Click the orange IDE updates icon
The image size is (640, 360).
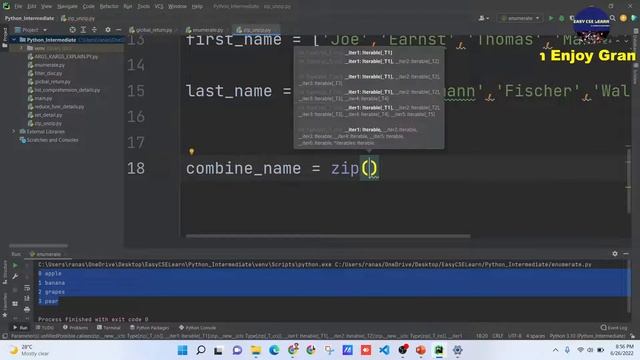623,18
